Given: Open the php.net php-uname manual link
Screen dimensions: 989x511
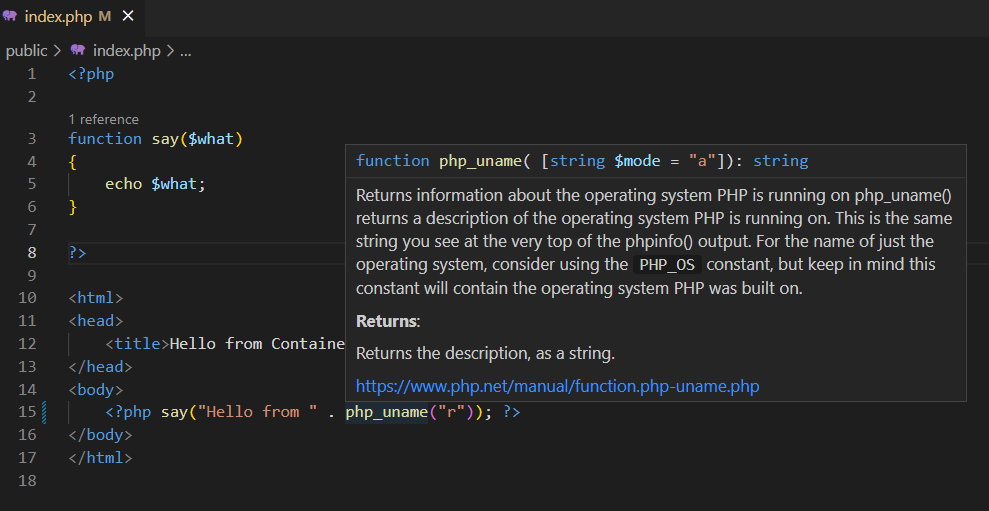Looking at the screenshot, I should tap(558, 386).
